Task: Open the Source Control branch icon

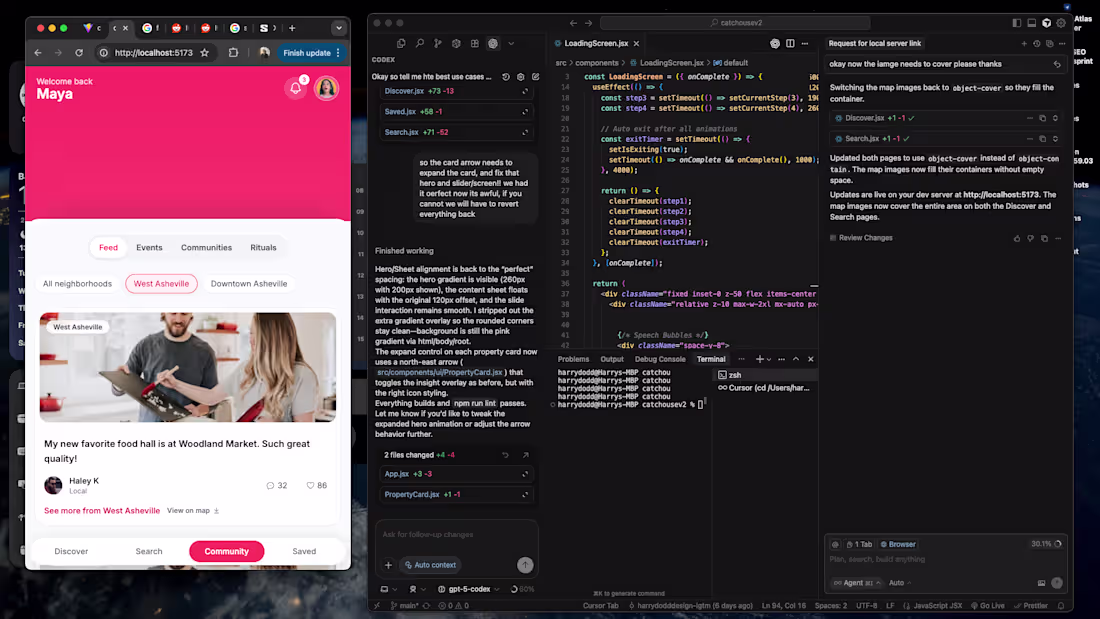Action: tap(438, 44)
